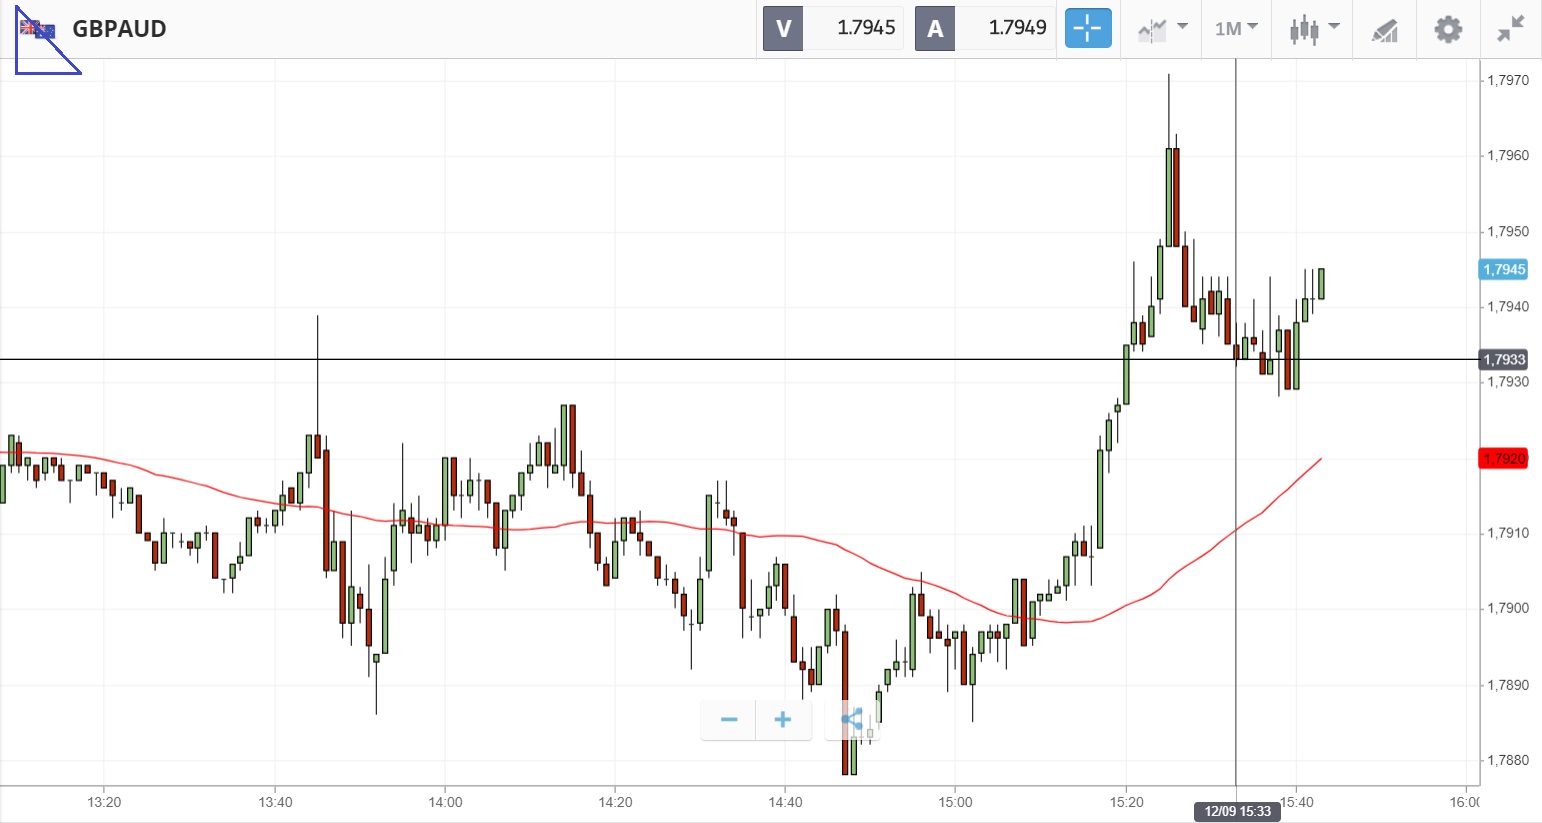The height and width of the screenshot is (823, 1542).
Task: Click the 13:40 time axis label
Action: point(275,802)
